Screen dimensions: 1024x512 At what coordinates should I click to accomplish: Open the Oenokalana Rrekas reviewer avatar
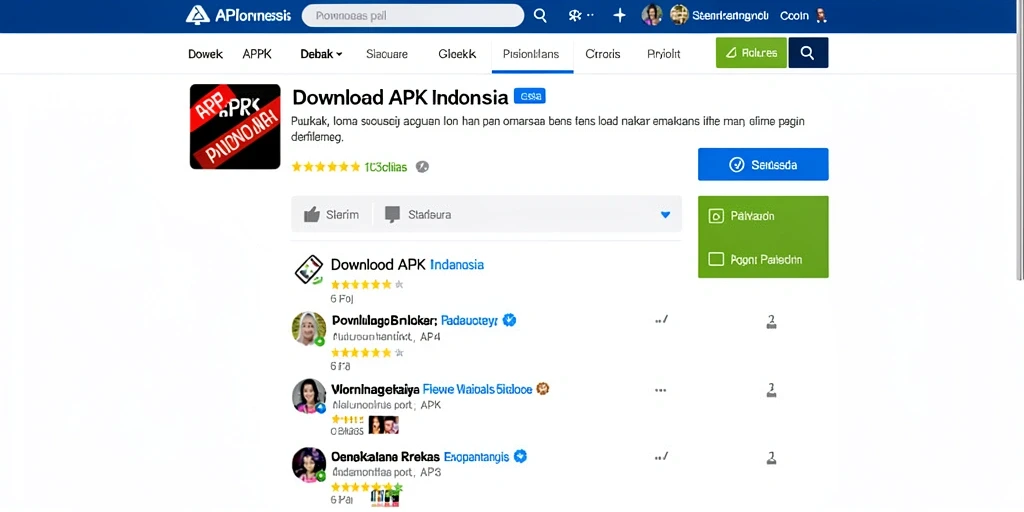tap(308, 464)
